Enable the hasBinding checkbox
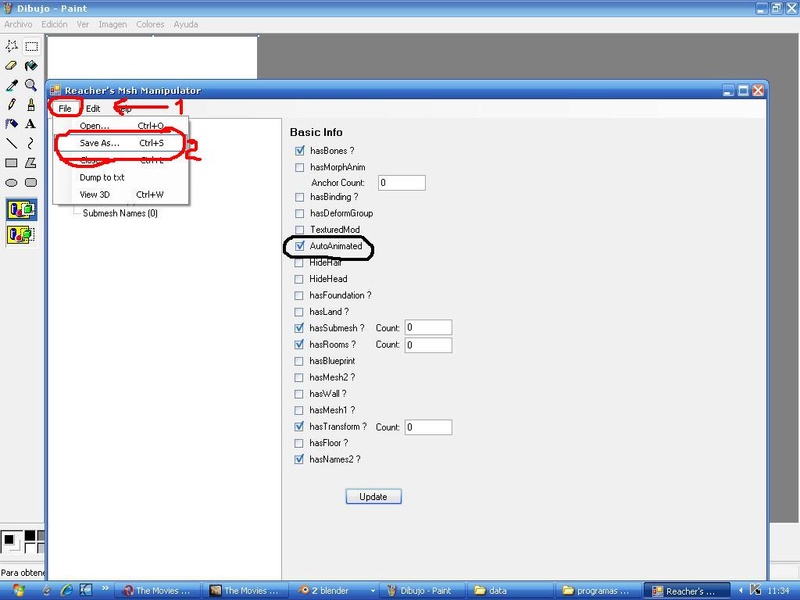 click(299, 197)
